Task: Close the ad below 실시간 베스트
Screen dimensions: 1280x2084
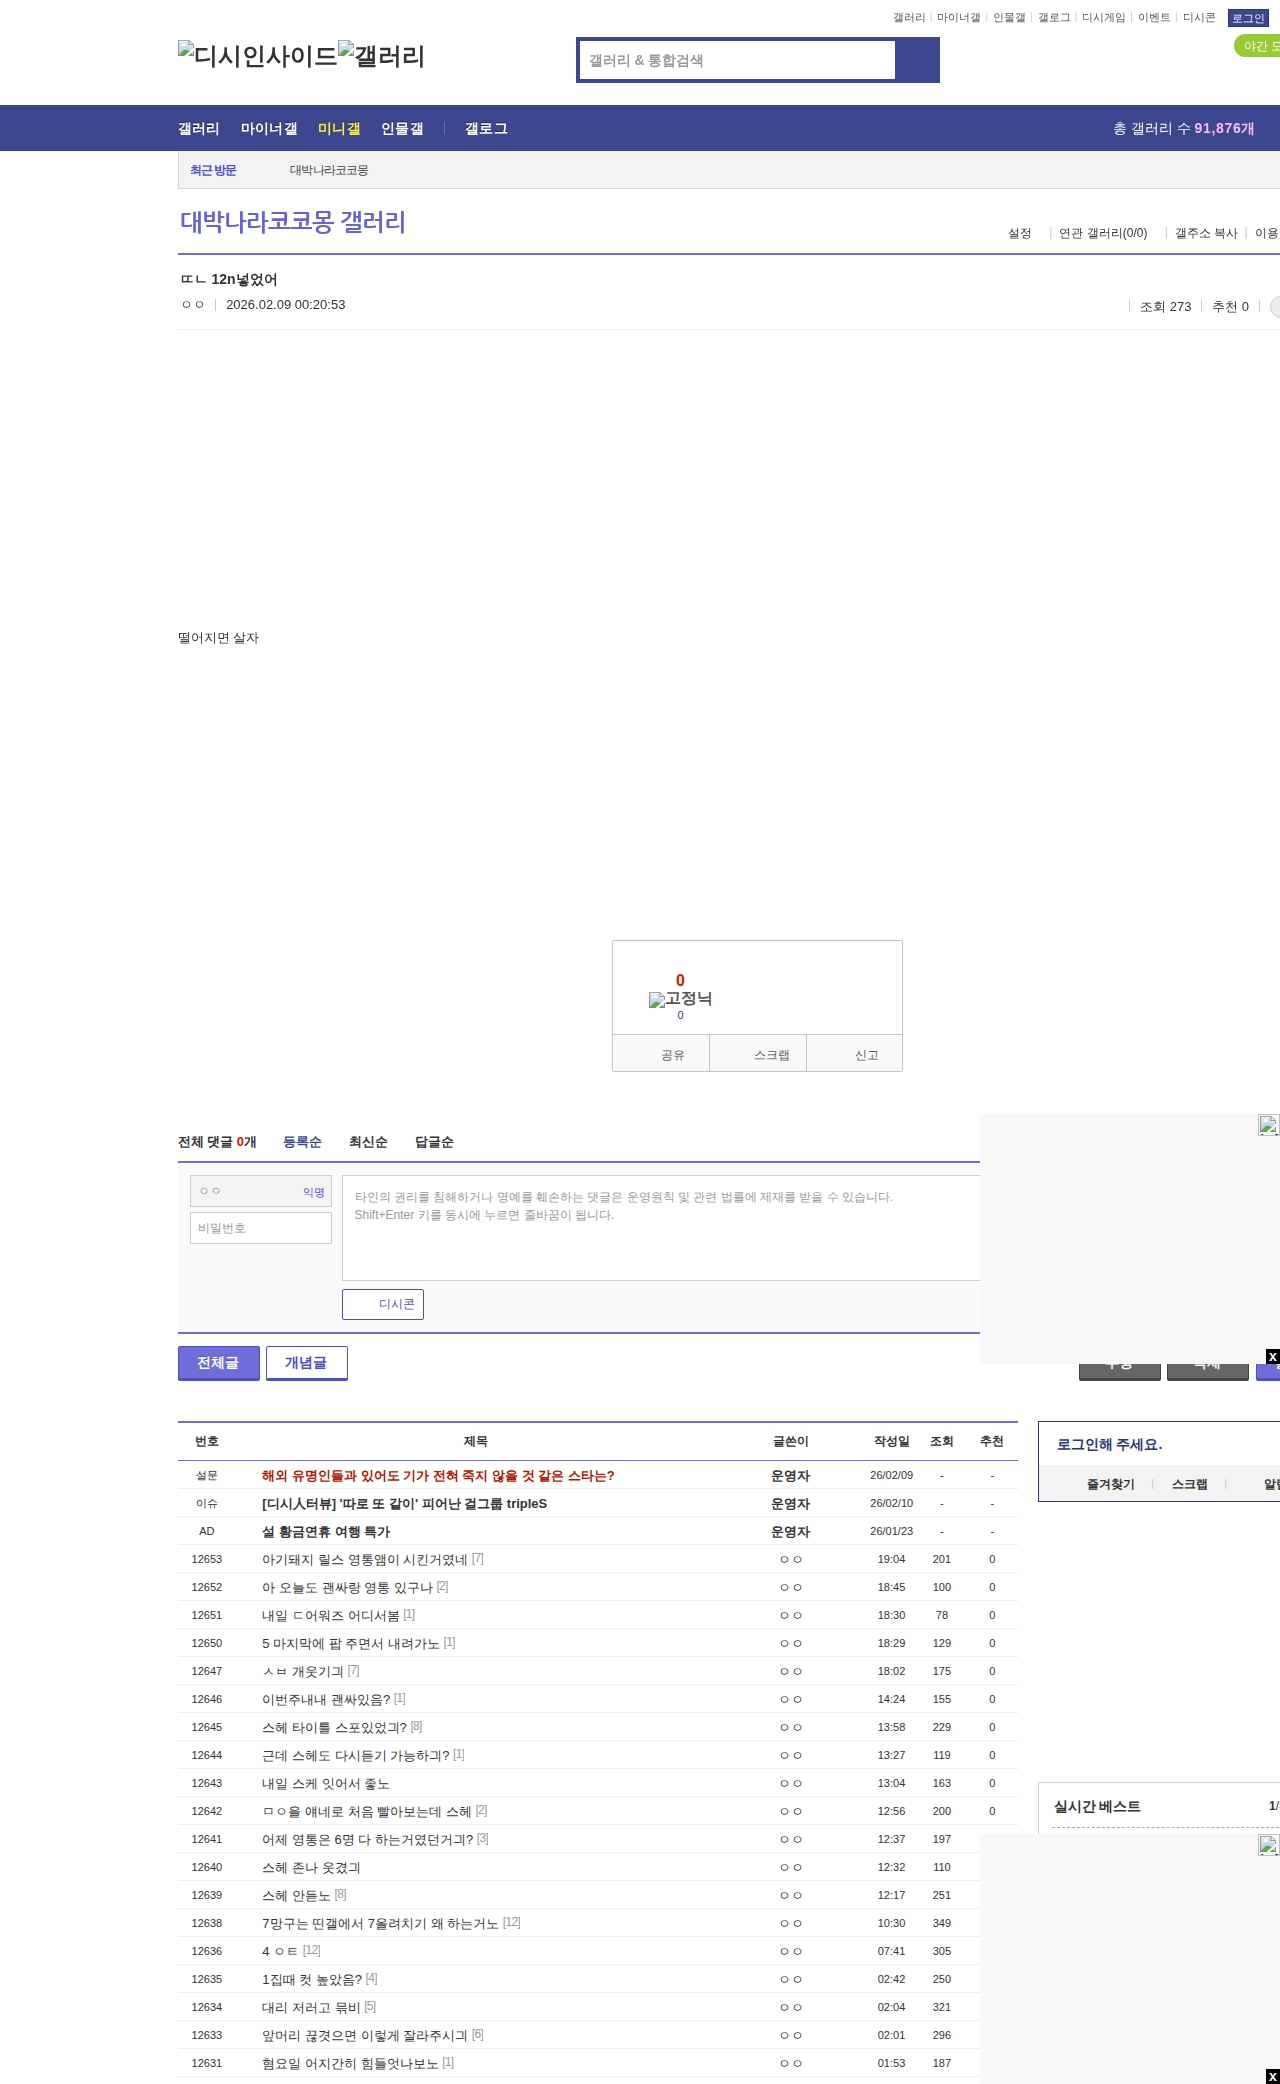Action: [1272, 2076]
